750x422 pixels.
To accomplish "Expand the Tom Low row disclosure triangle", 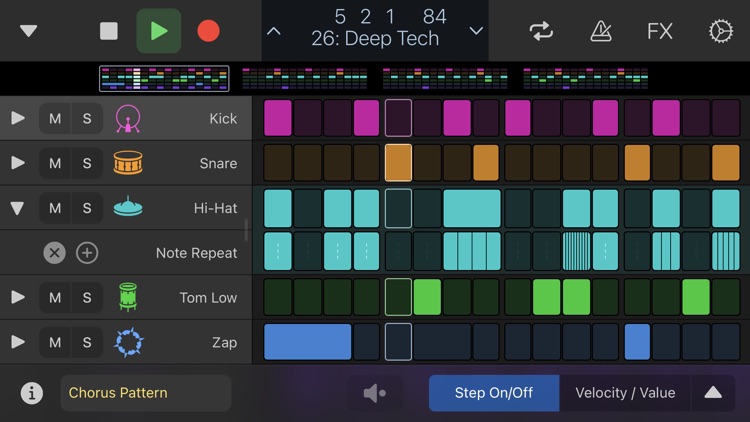I will 18,297.
